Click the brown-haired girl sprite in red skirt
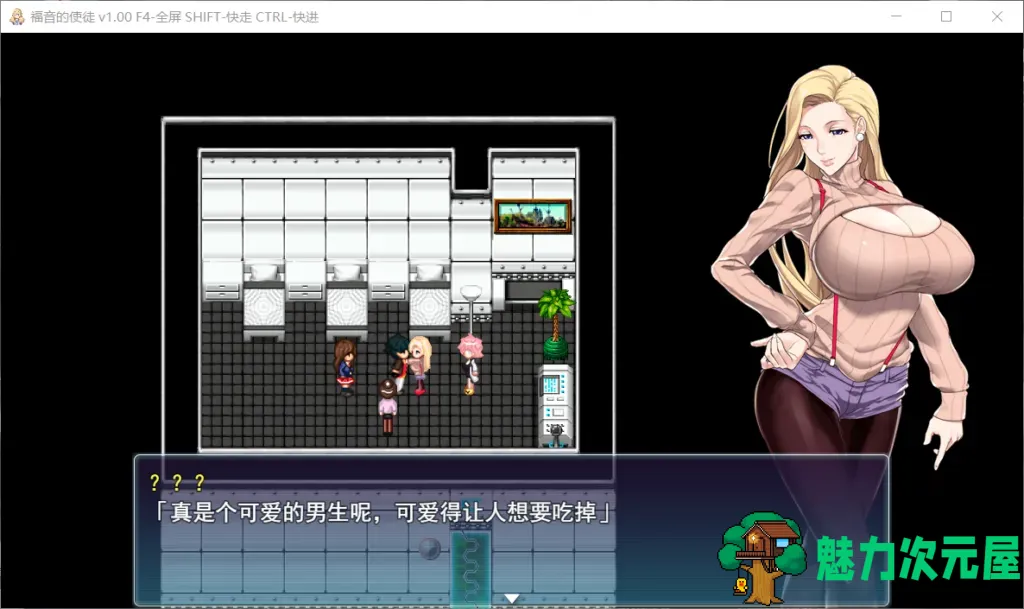This screenshot has height=609, width=1024. click(x=345, y=367)
